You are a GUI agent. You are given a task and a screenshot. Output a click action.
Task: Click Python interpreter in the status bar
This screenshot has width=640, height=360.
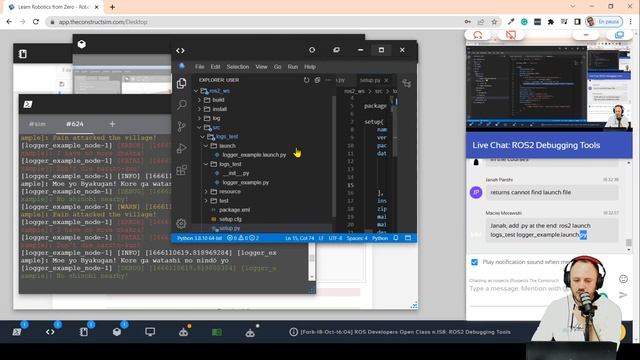click(x=200, y=238)
